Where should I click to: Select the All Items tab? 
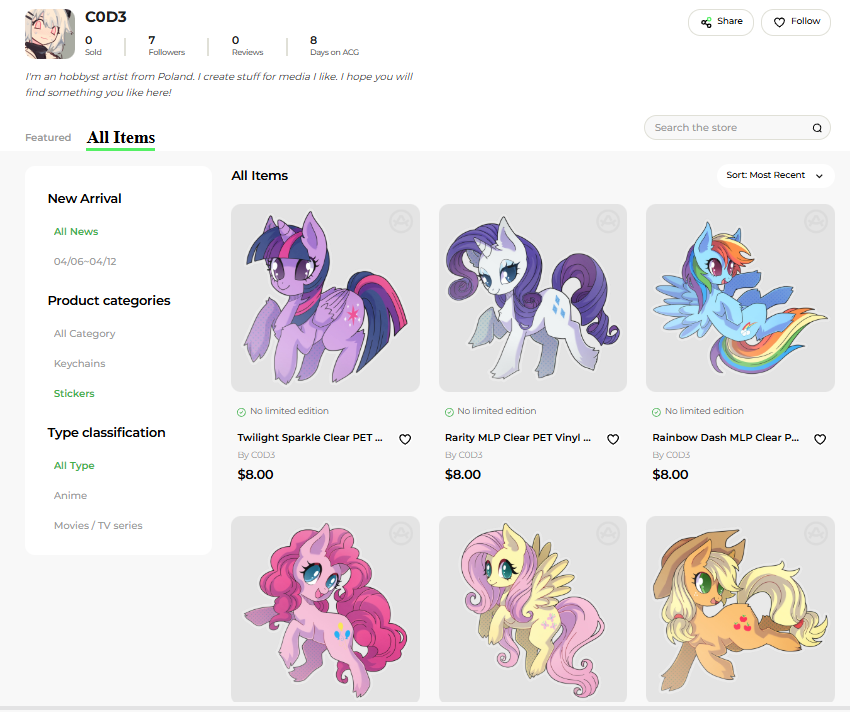121,137
